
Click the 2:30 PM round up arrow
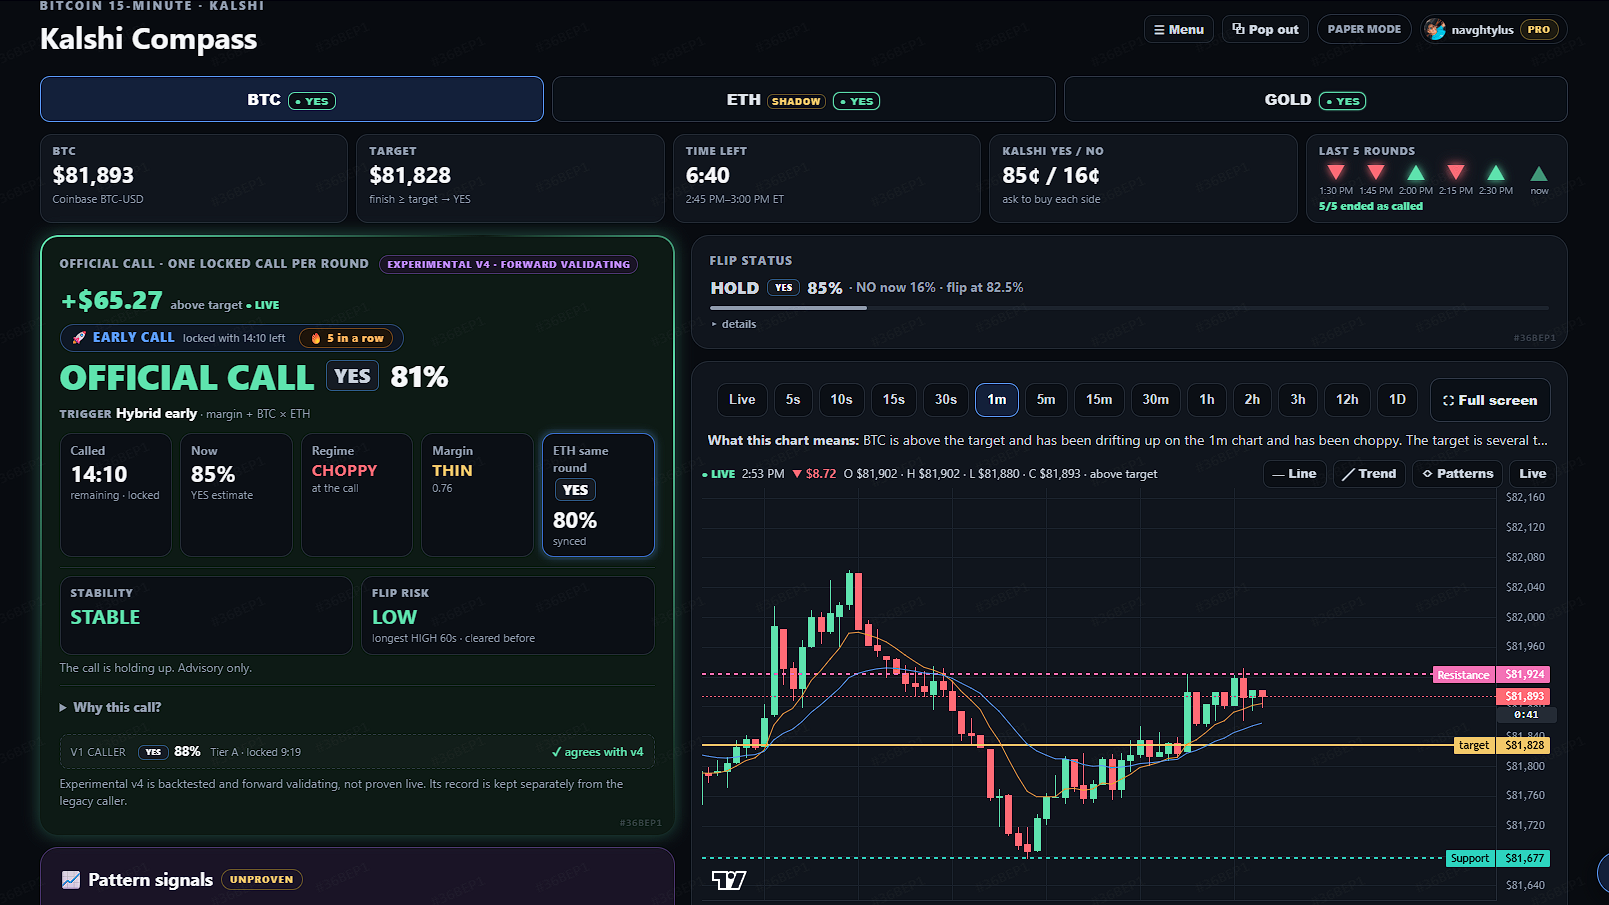(1496, 173)
